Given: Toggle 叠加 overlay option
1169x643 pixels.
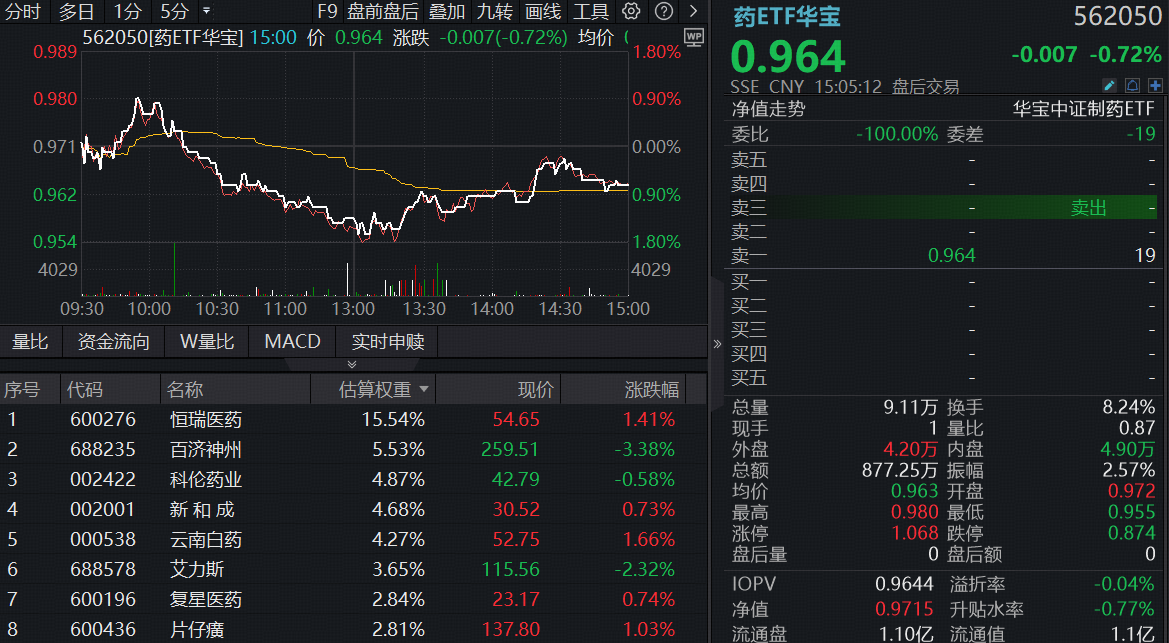Looking at the screenshot, I should point(447,11).
